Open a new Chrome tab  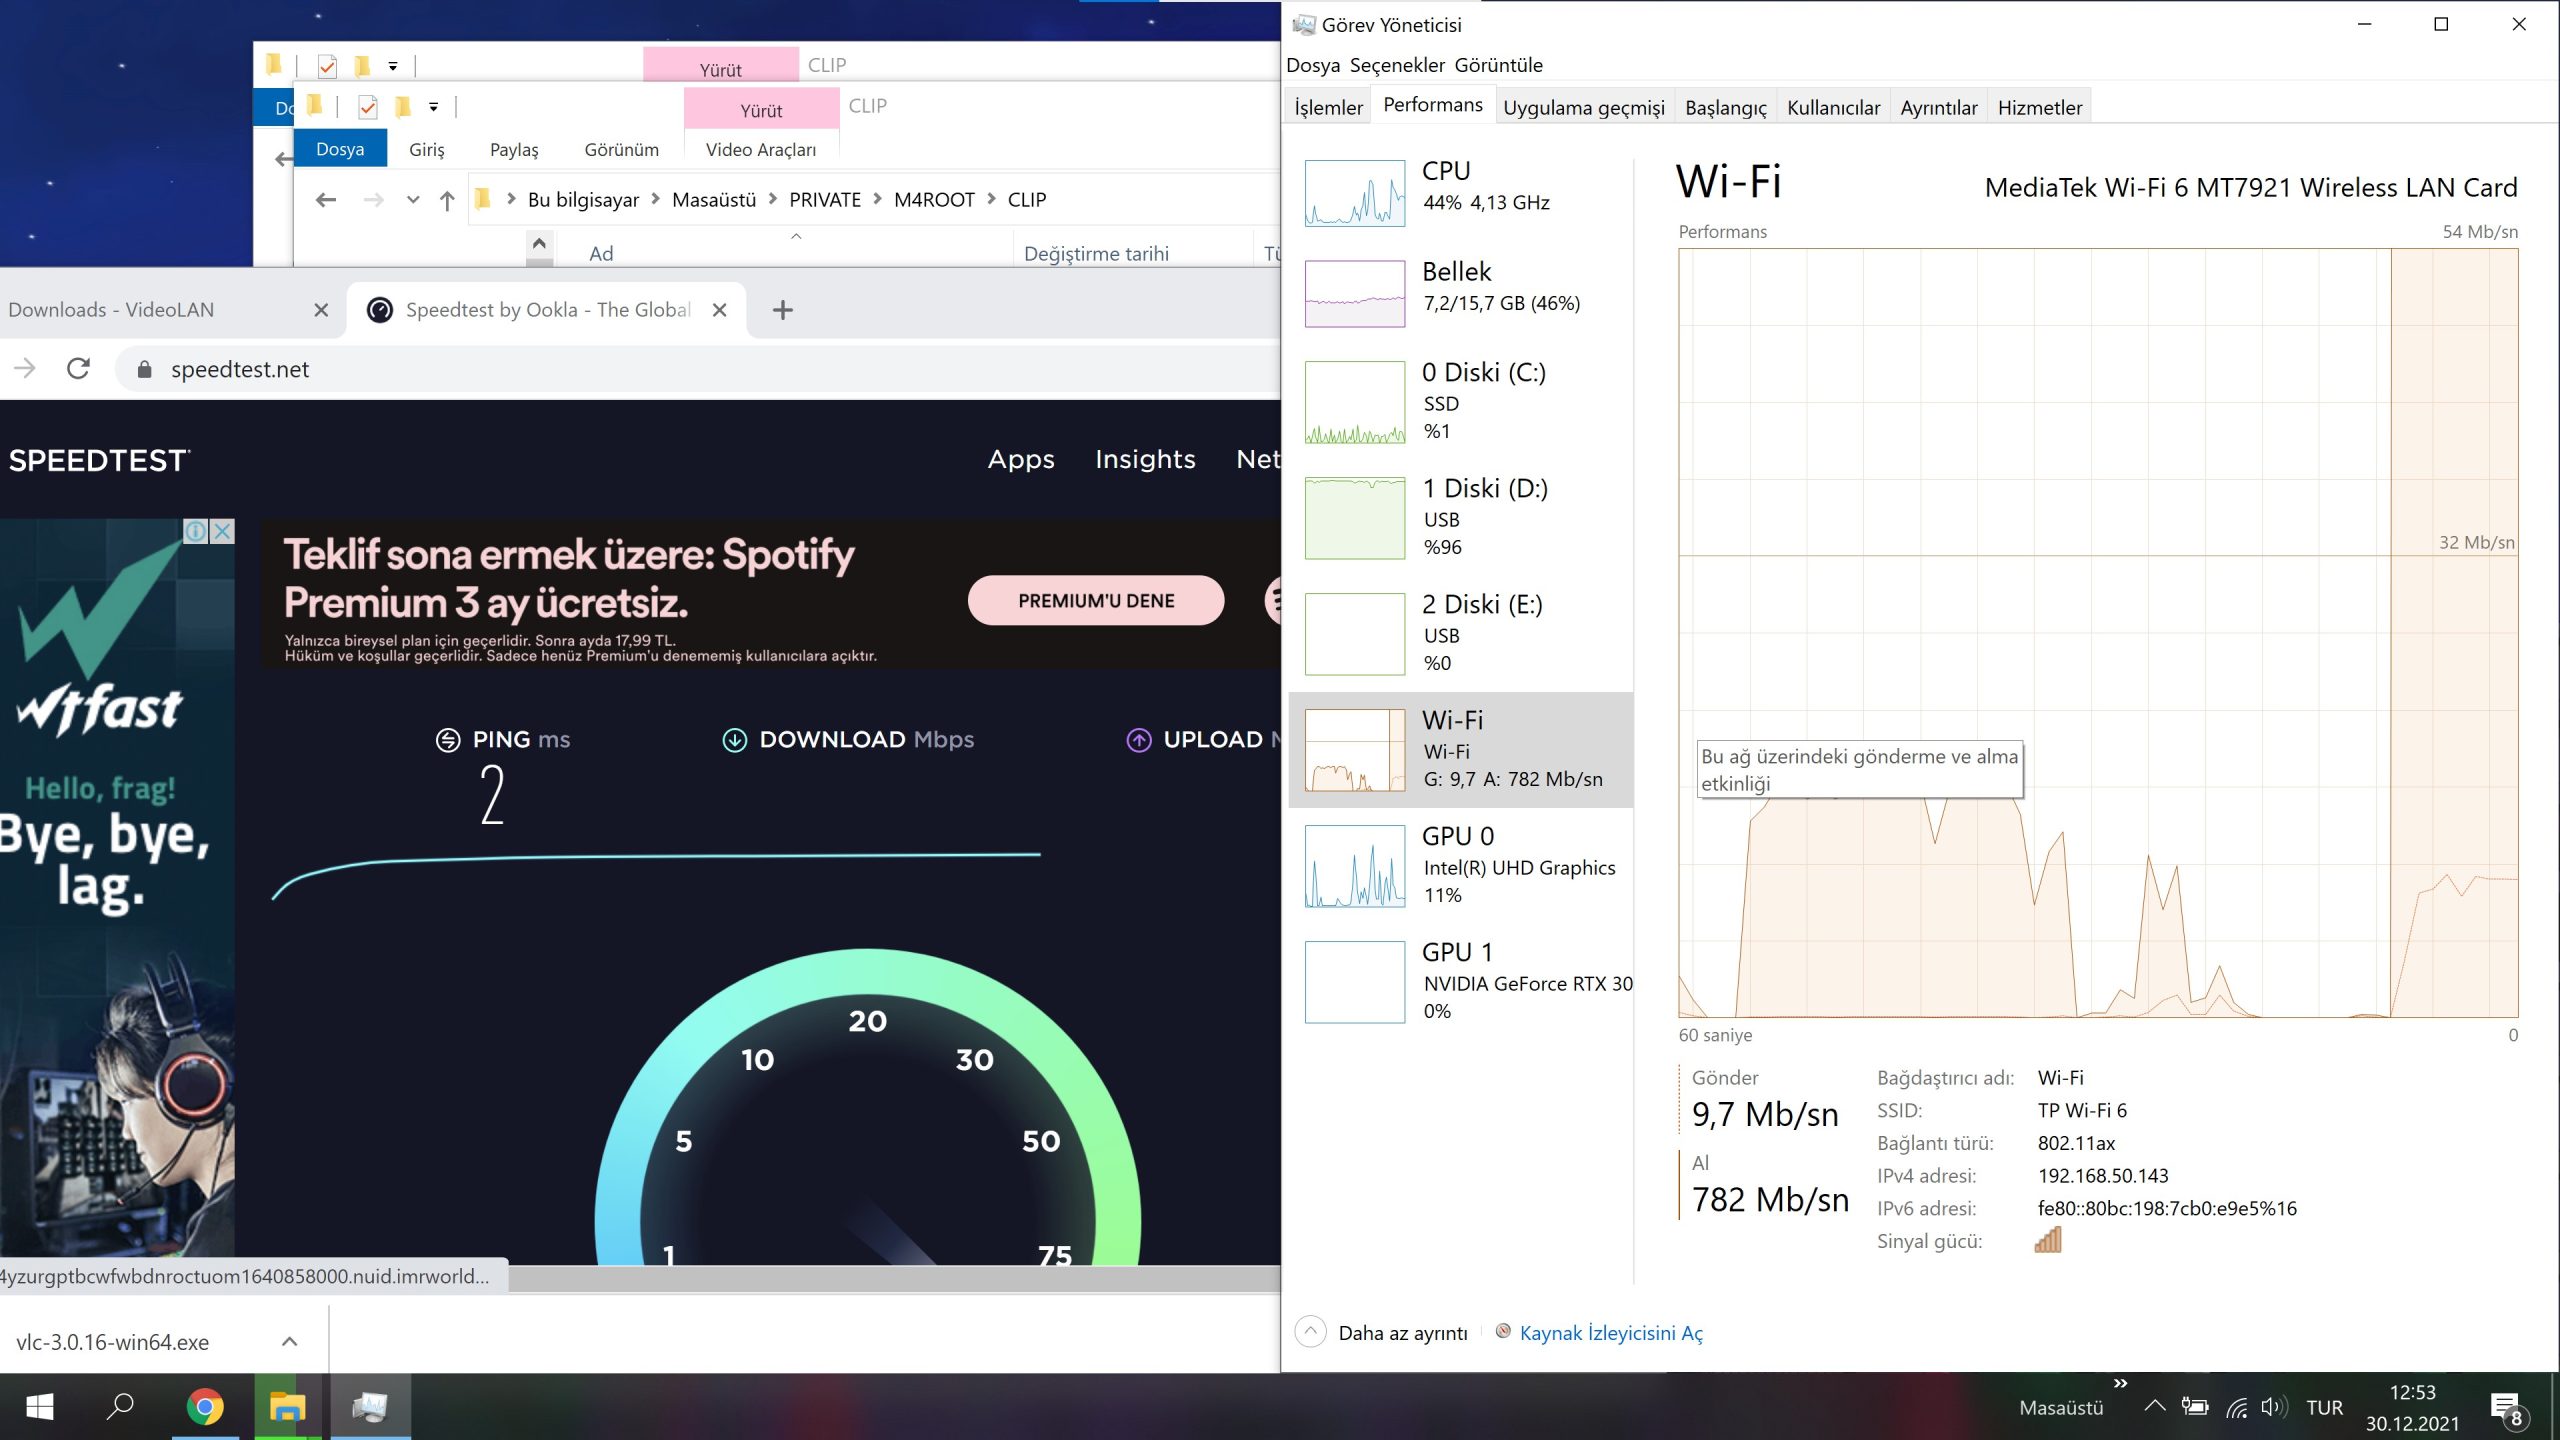[x=783, y=310]
